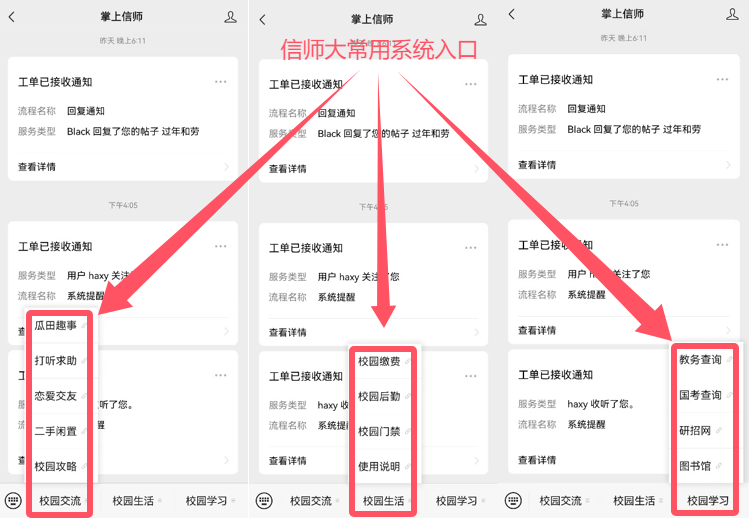749x519 pixels.
Task: Switch to keyboard input in right screen
Action: point(514,501)
